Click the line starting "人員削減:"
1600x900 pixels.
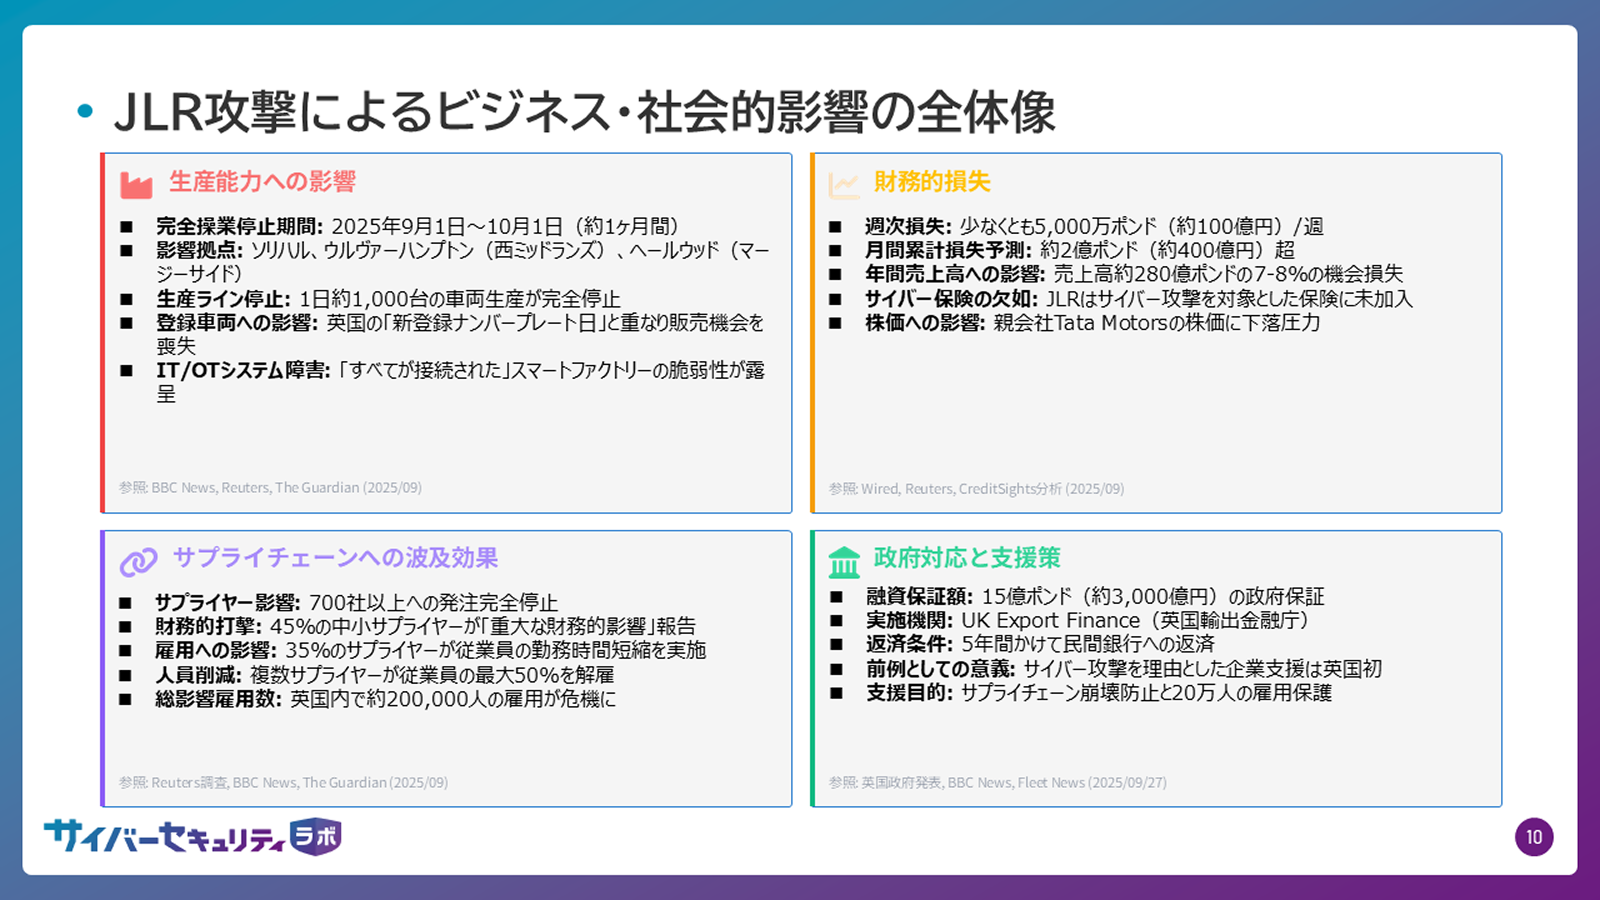pyautogui.click(x=385, y=674)
